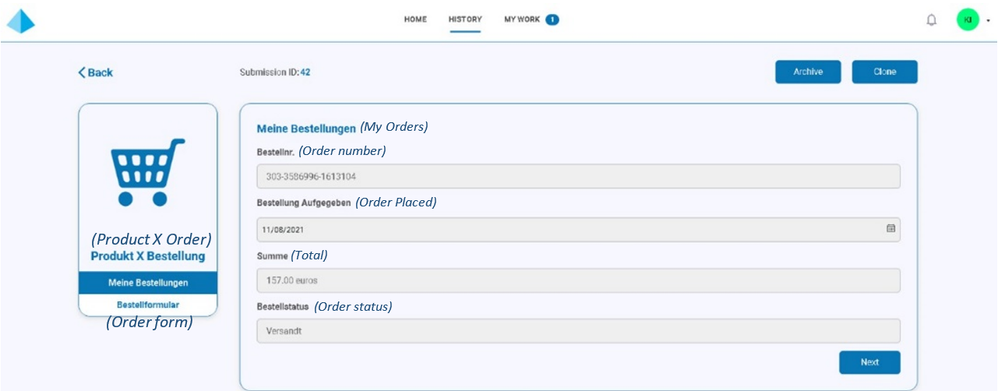998x391 pixels.
Task: Open the MY WORK tab
Action: pos(522,20)
